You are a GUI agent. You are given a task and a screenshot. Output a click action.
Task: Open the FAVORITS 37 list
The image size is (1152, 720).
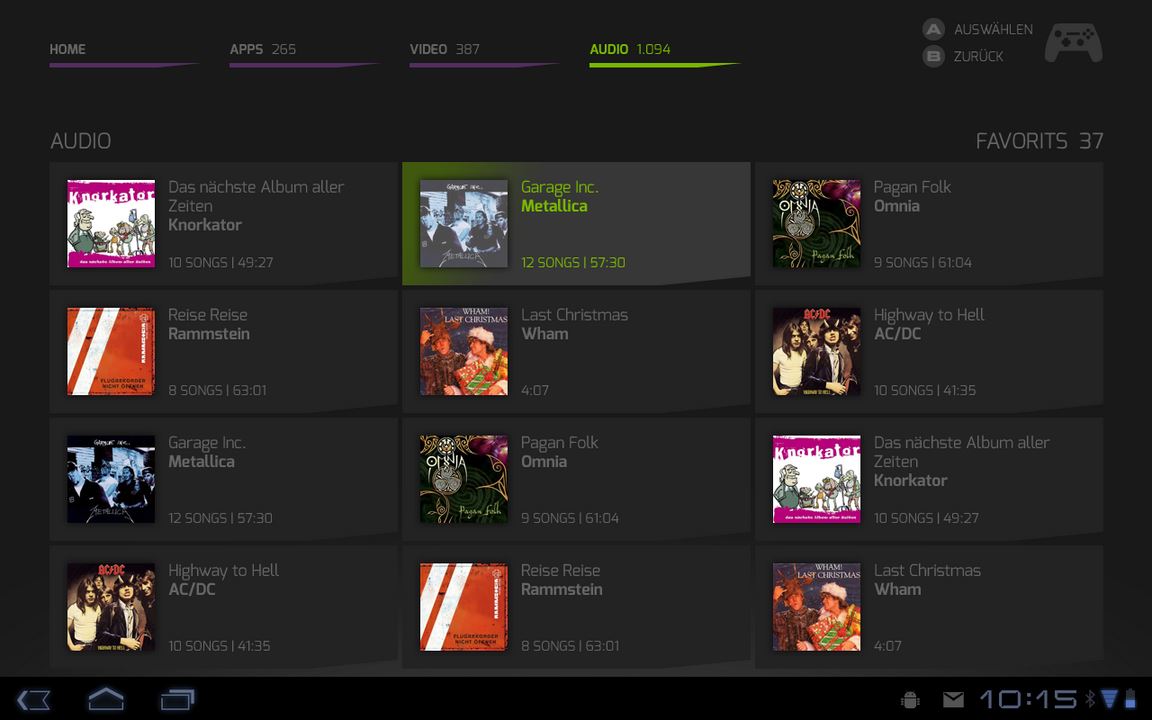(1039, 141)
